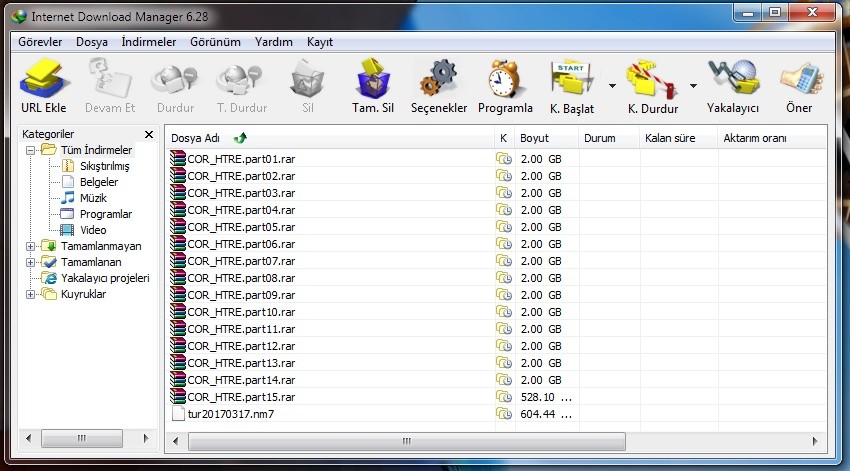Sort by Aktarım oranı column header

772,138
